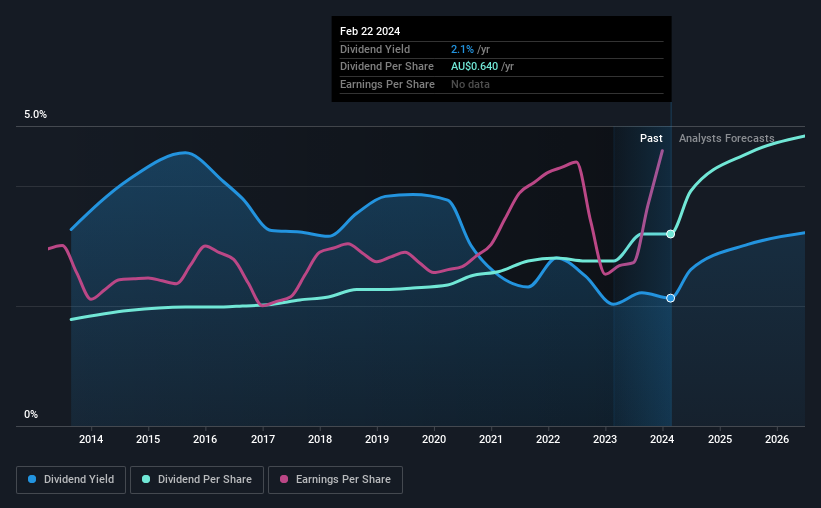
Task: Click the 2018 x-axis label
Action: tap(320, 439)
